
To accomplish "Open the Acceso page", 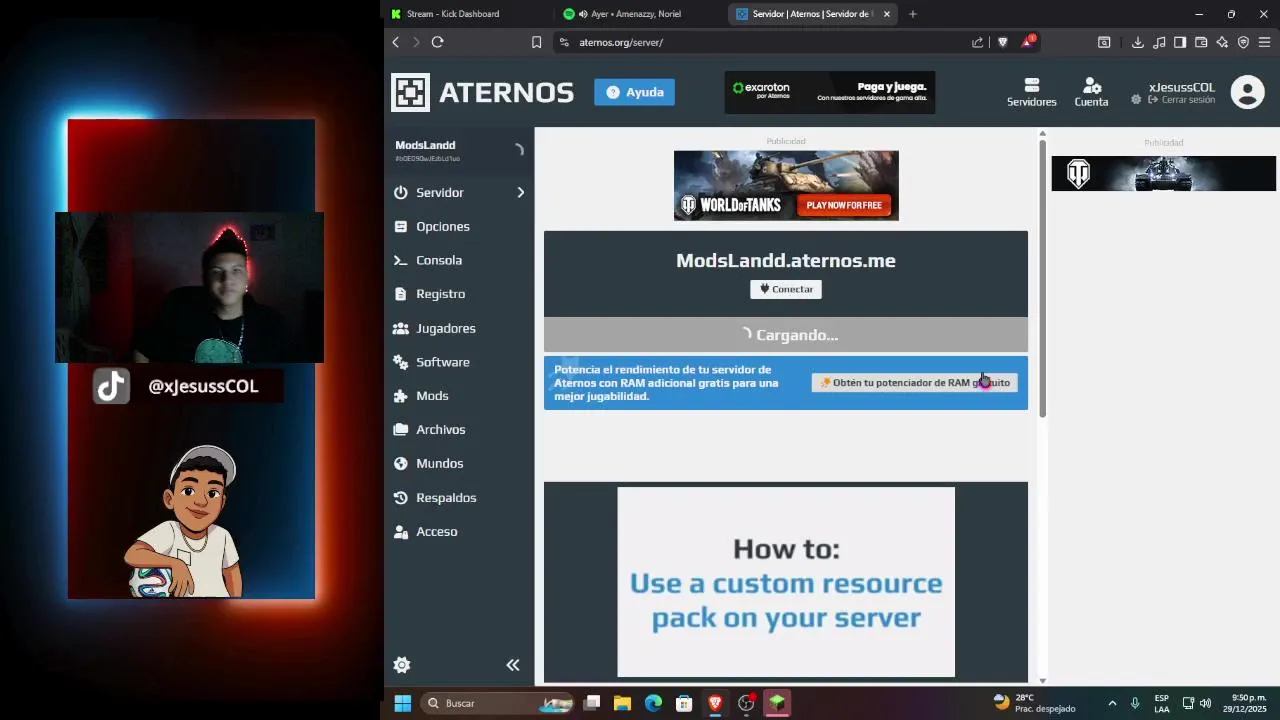I will coord(436,532).
